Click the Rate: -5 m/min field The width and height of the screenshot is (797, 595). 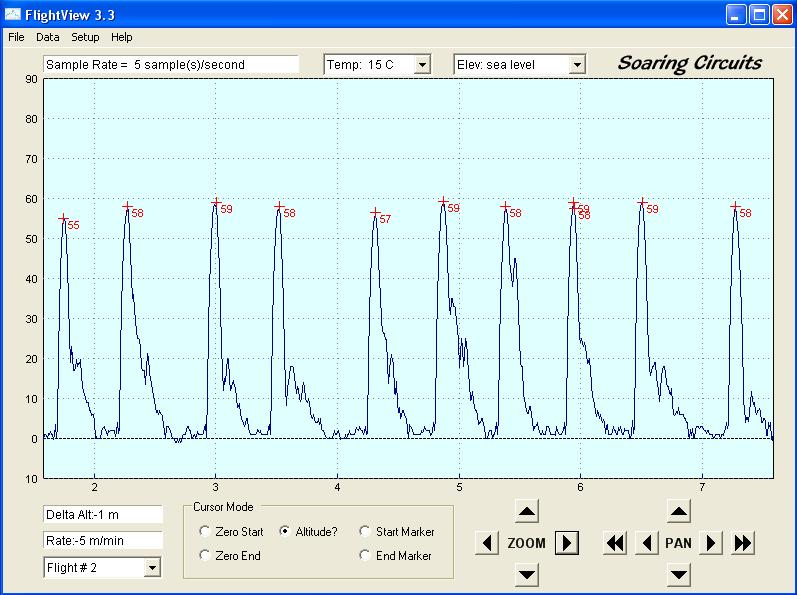pyautogui.click(x=103, y=540)
